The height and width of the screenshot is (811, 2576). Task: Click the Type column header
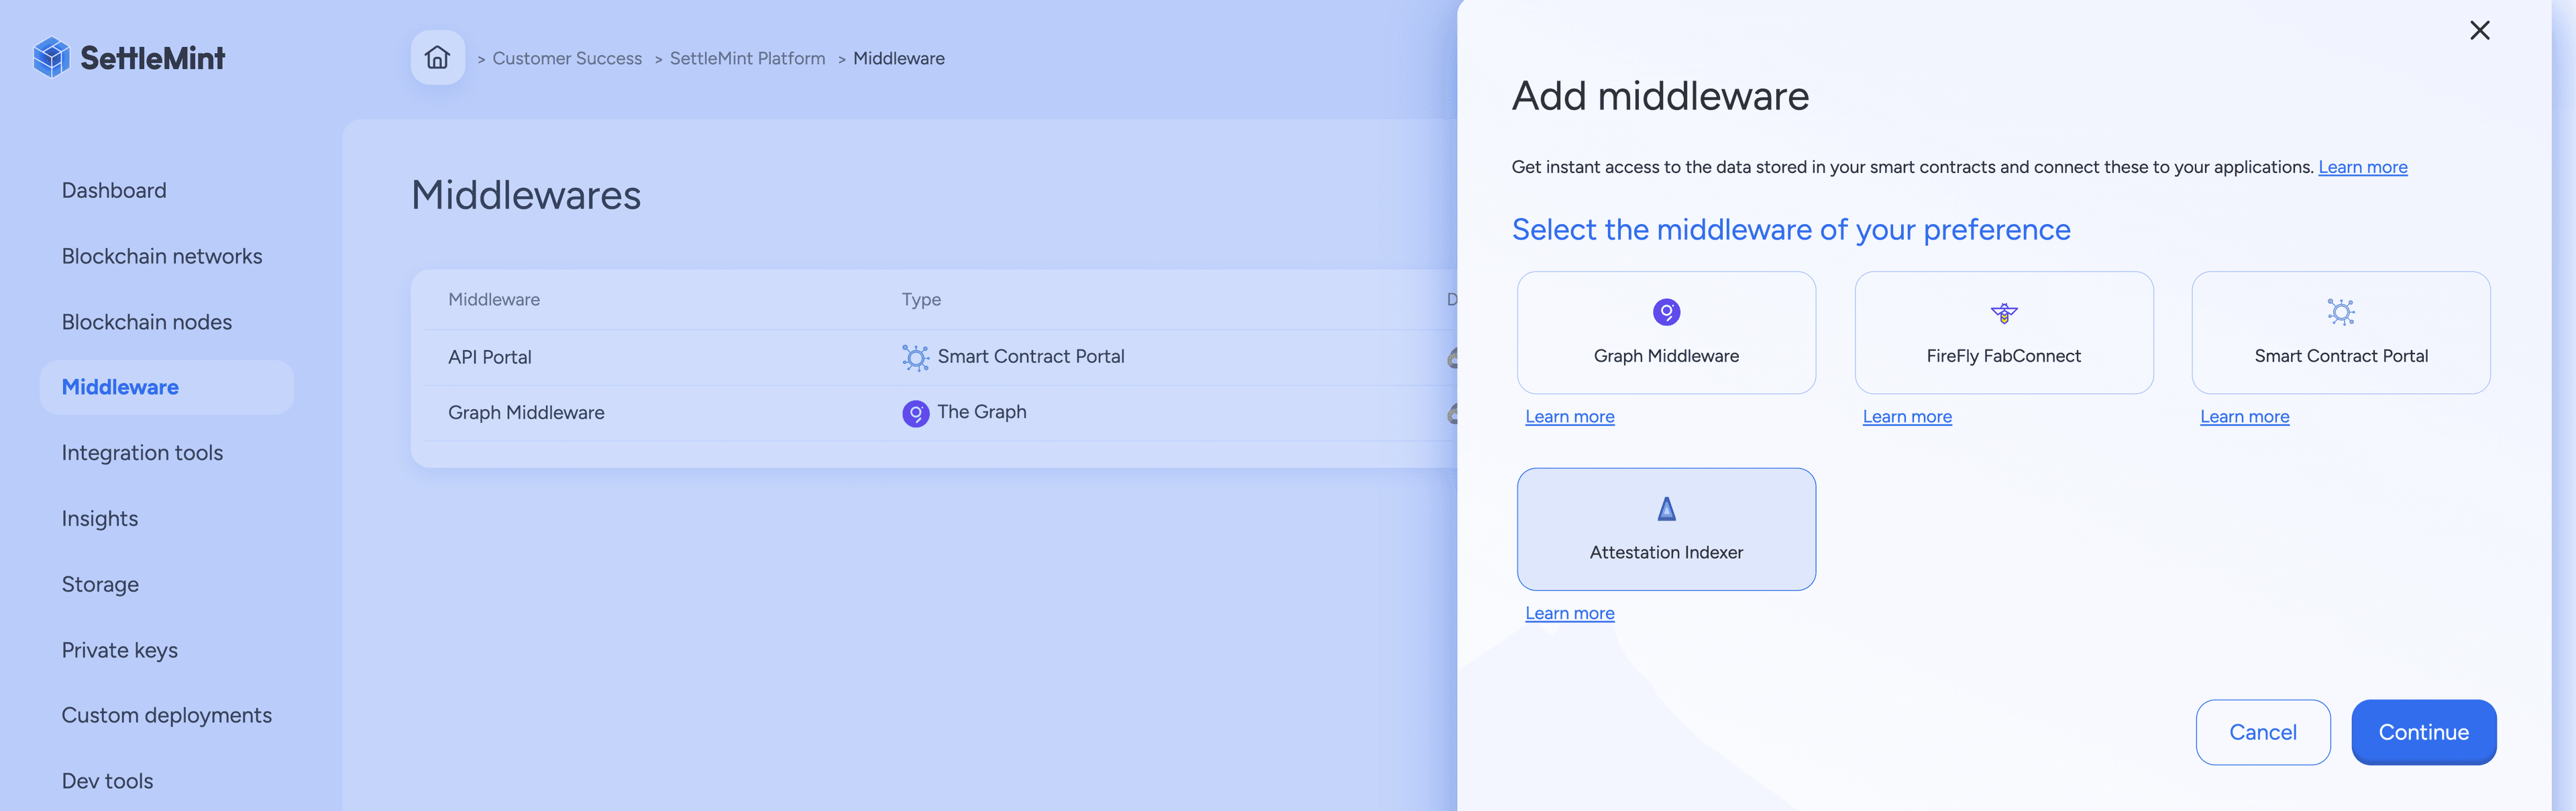(921, 299)
